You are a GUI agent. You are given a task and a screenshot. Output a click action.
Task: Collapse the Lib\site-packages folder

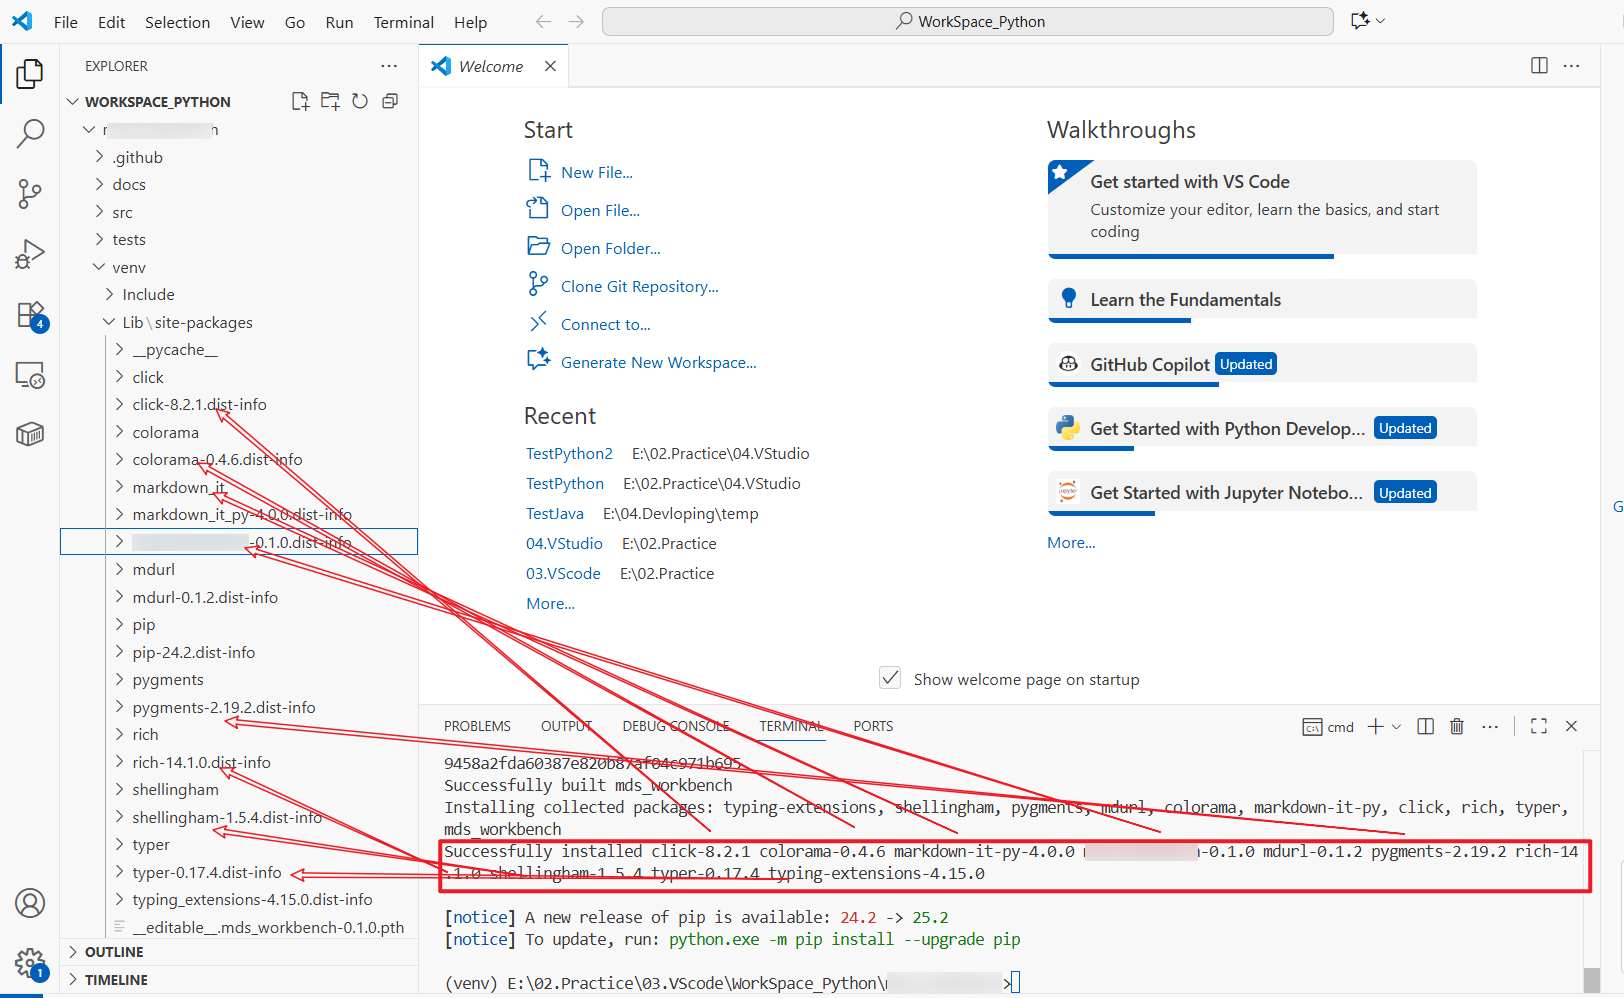pyautogui.click(x=187, y=323)
